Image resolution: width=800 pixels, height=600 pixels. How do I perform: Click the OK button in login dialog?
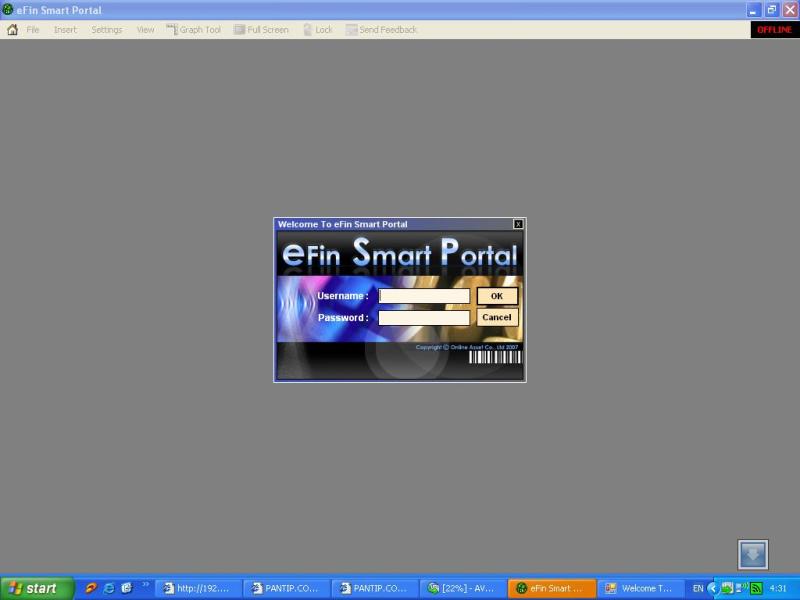[497, 296]
